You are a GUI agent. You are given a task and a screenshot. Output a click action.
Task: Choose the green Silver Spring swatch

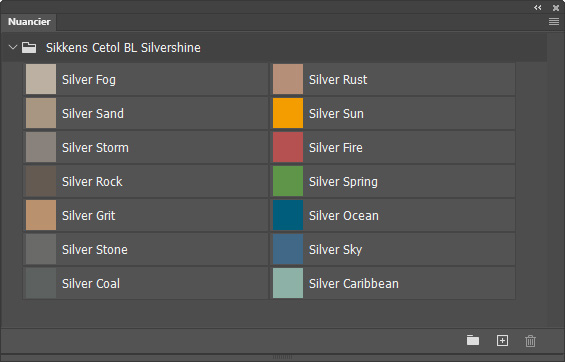pos(288,181)
